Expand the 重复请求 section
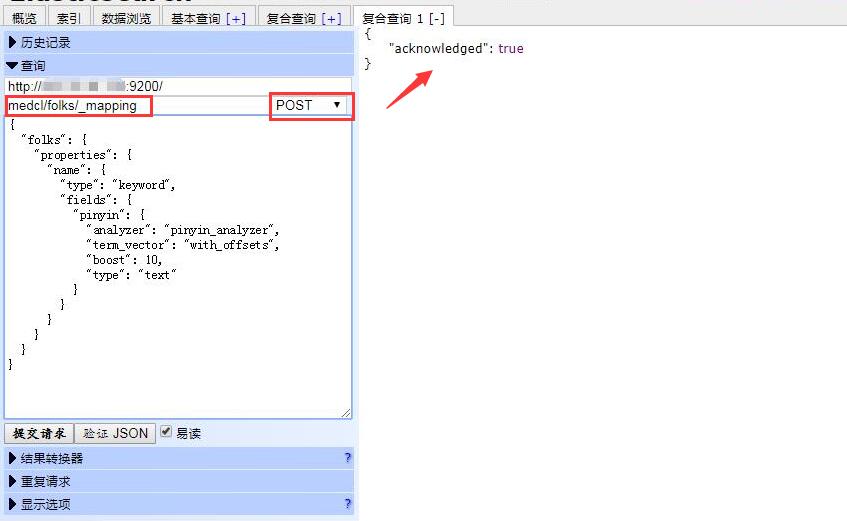The image size is (847, 521). coord(179,481)
